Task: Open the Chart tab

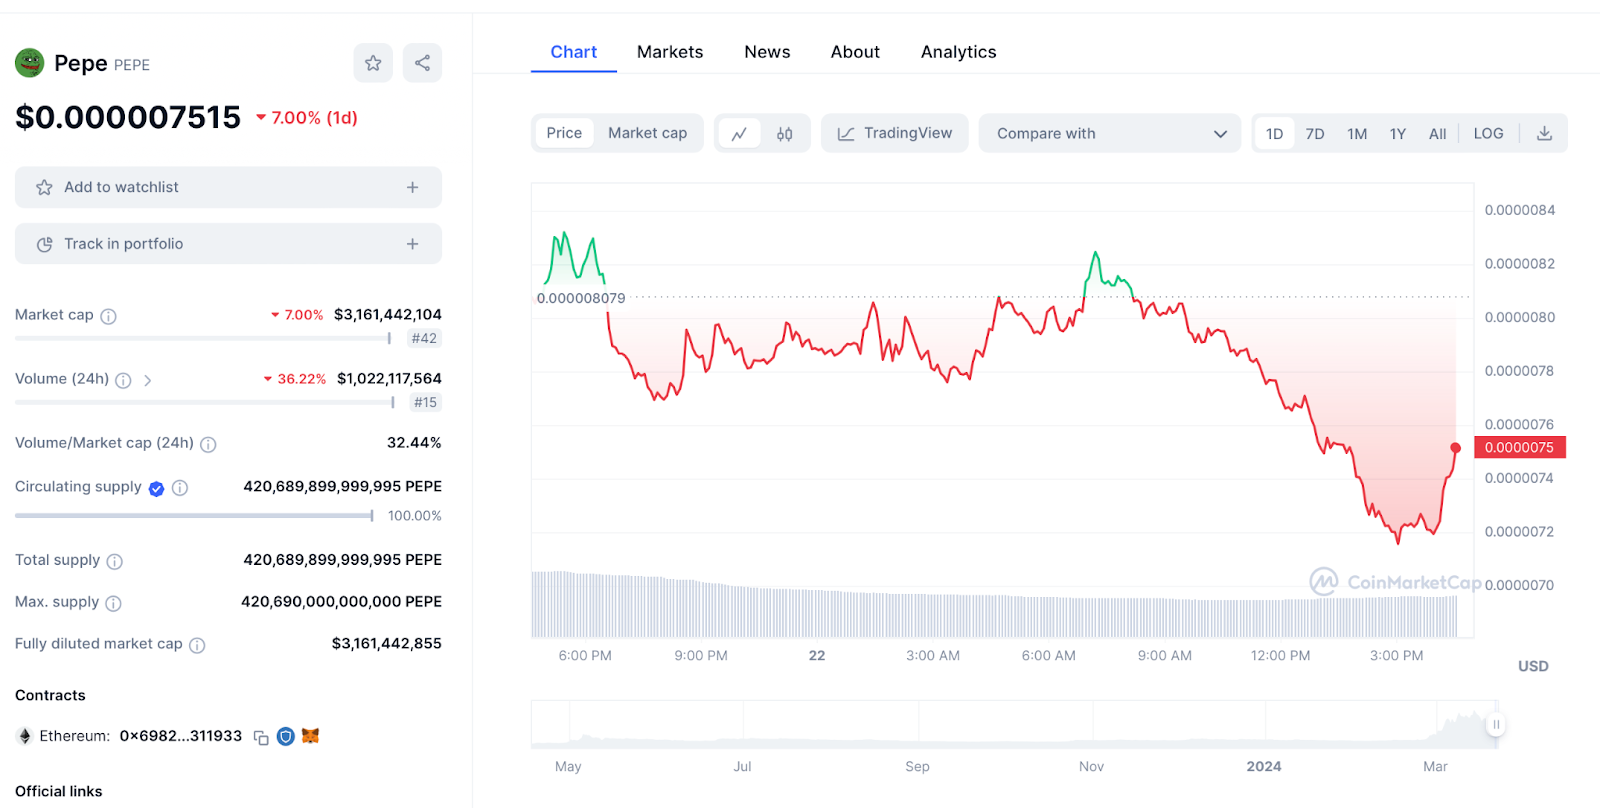Action: pyautogui.click(x=574, y=52)
